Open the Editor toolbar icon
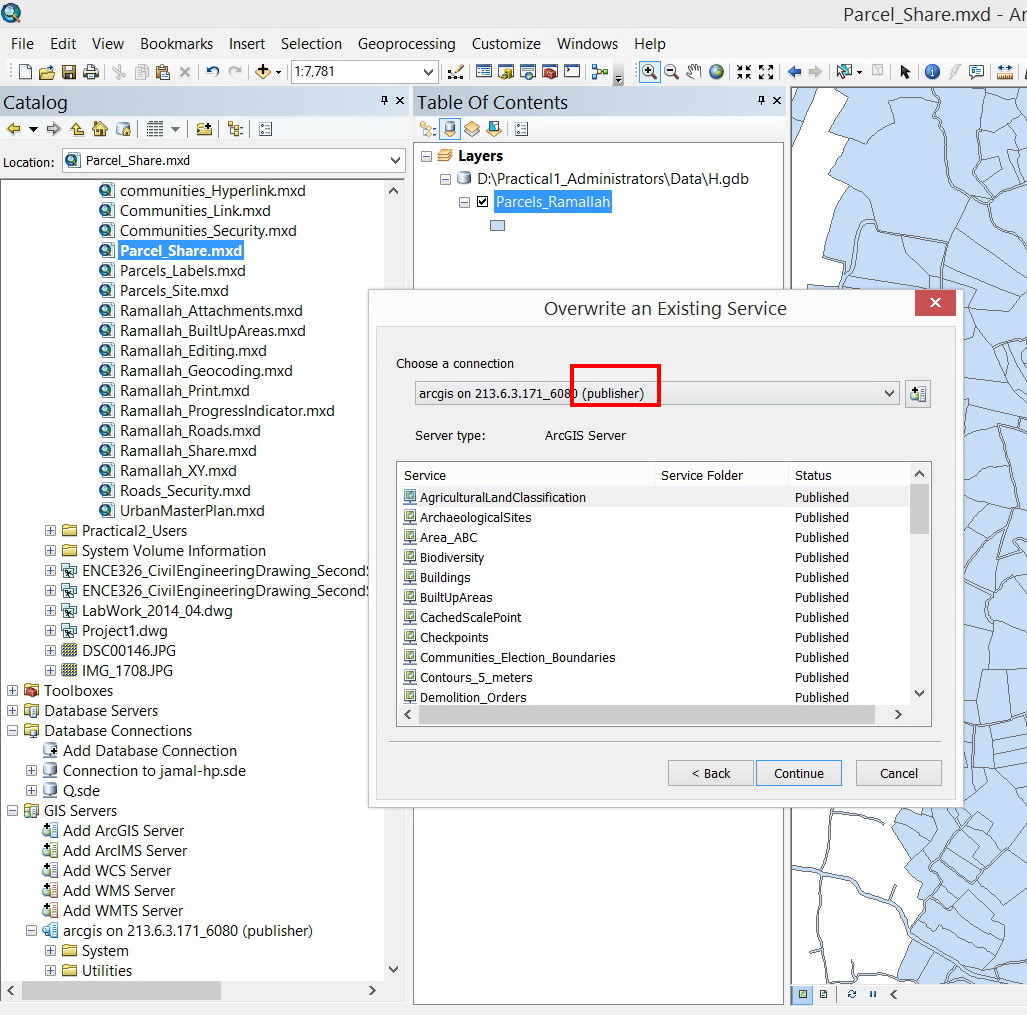This screenshot has width=1027, height=1015. tap(455, 72)
